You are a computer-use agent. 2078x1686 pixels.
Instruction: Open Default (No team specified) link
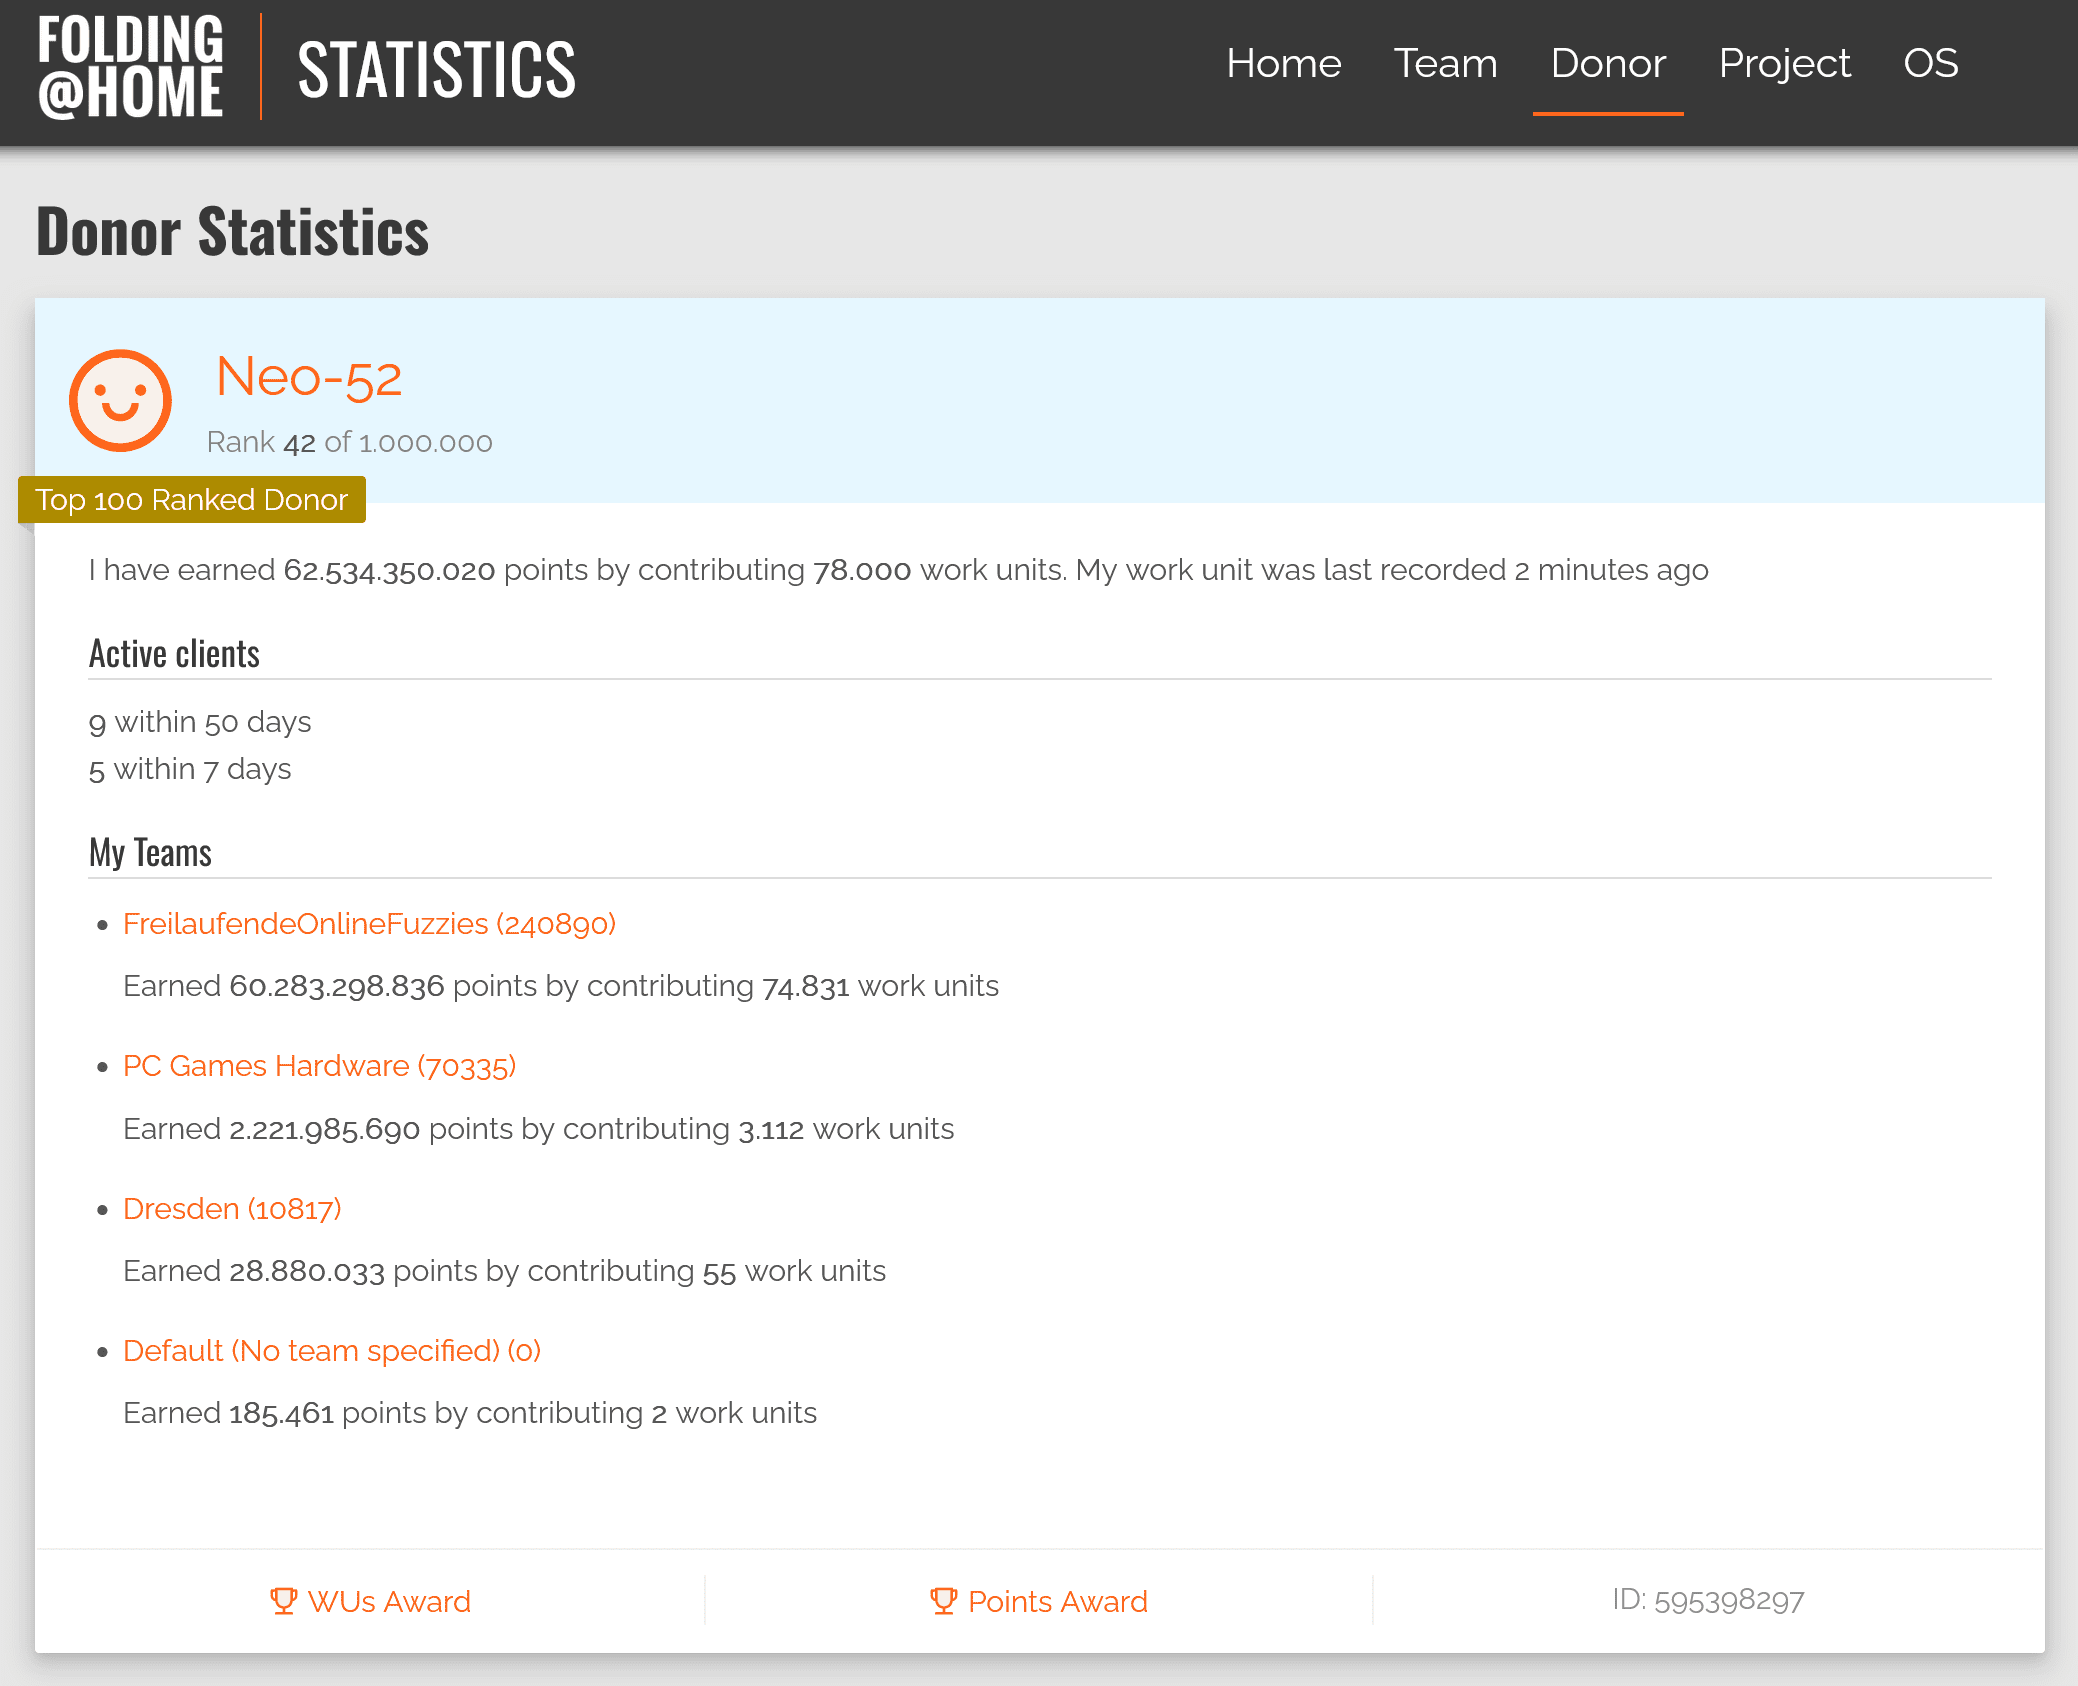(332, 1351)
